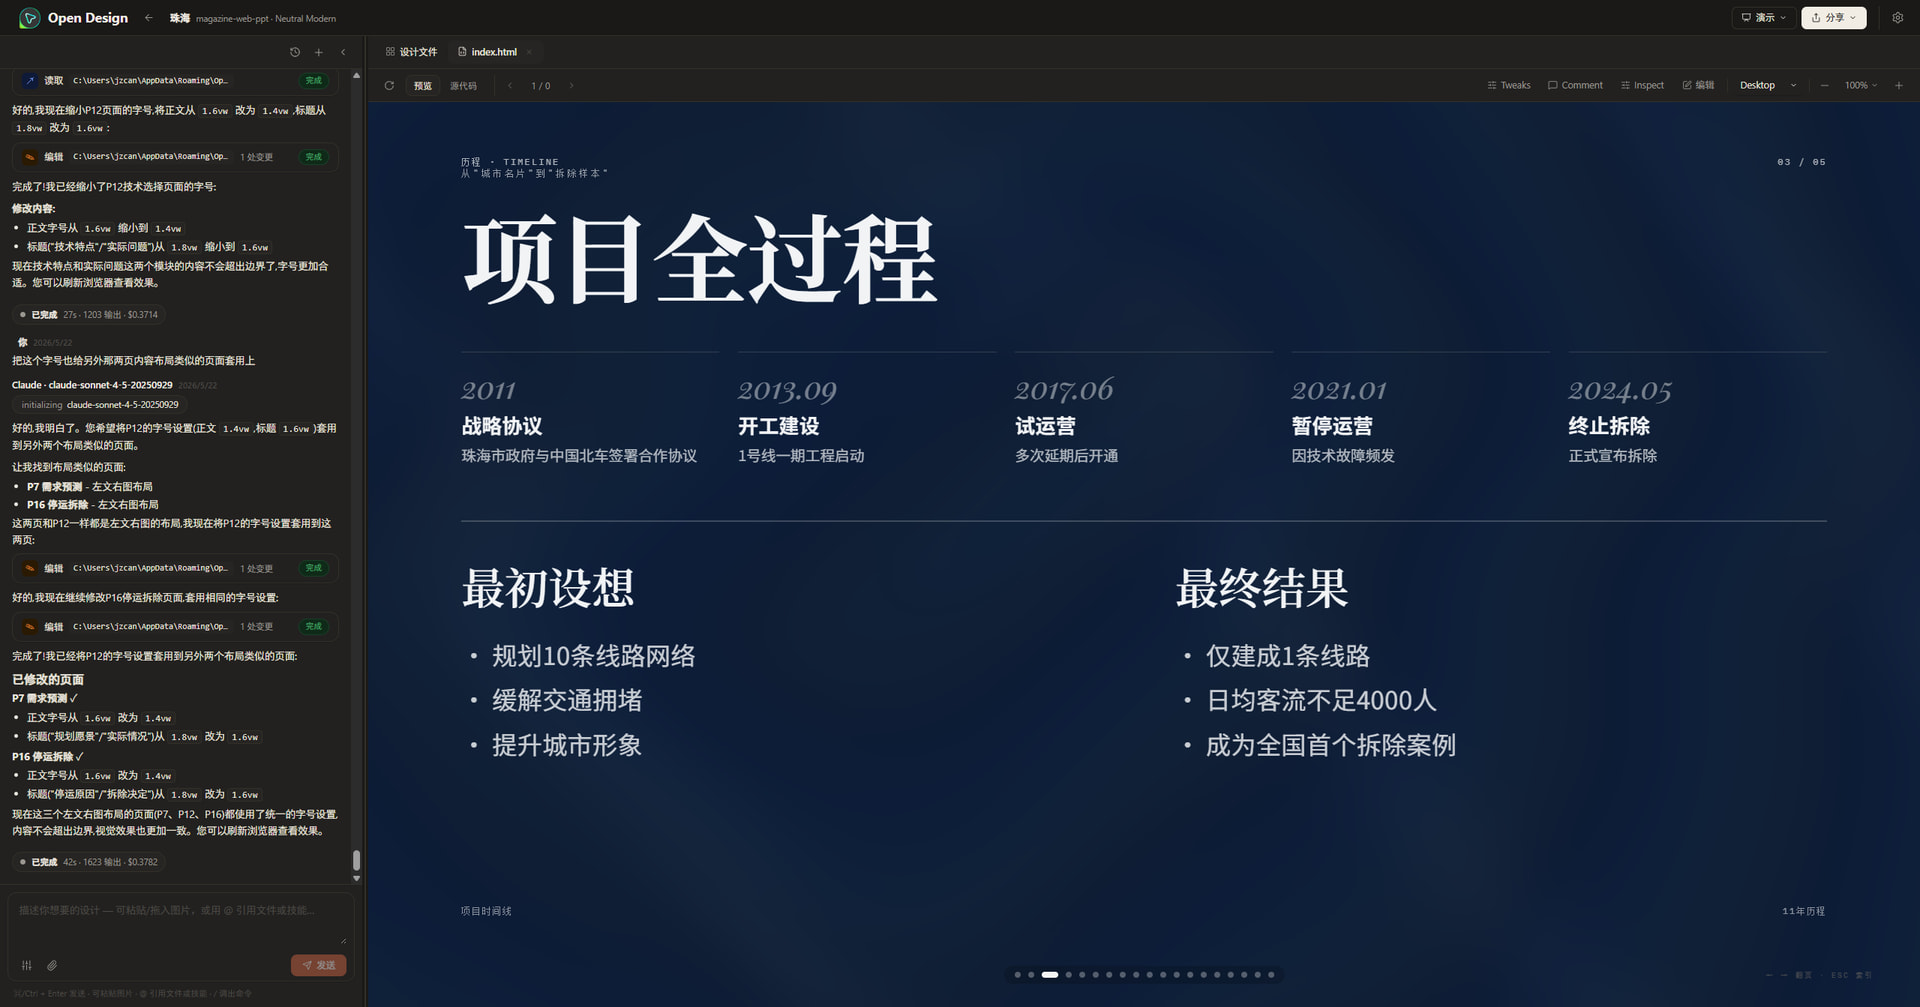Open the Desktop viewport dropdown
The height and width of the screenshot is (1007, 1920).
point(1768,86)
